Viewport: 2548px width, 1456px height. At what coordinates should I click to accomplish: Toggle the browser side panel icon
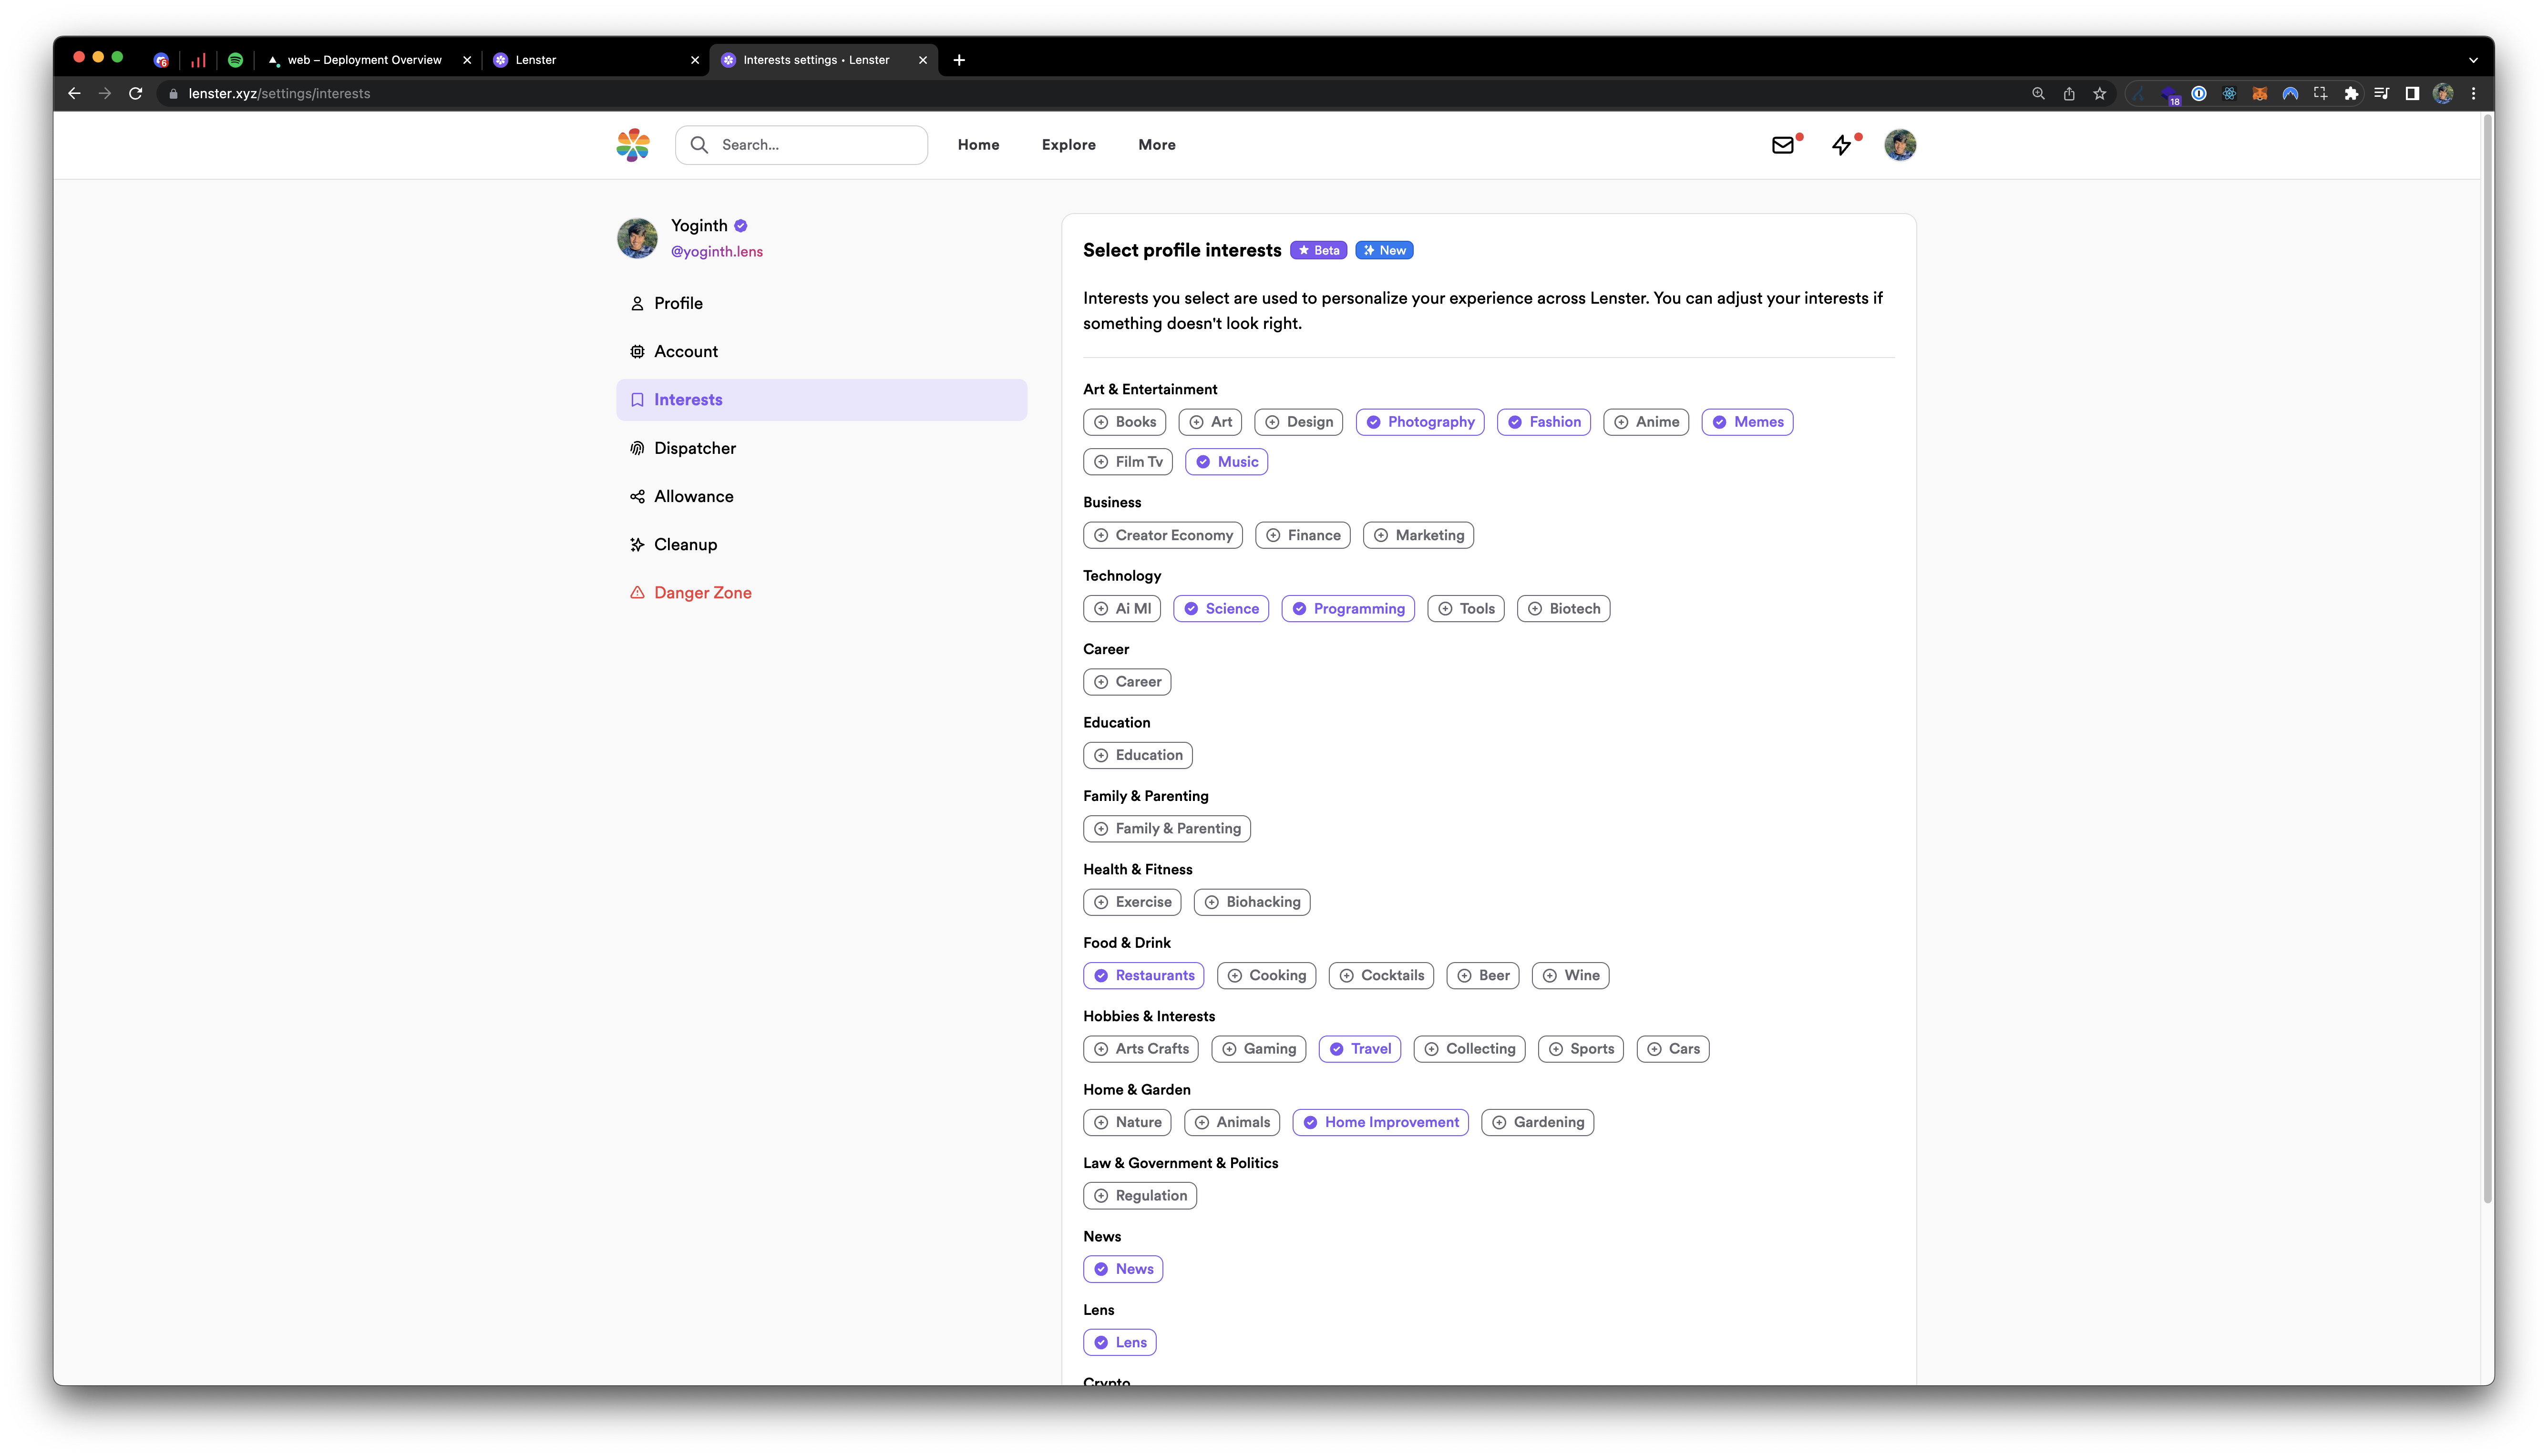2412,93
